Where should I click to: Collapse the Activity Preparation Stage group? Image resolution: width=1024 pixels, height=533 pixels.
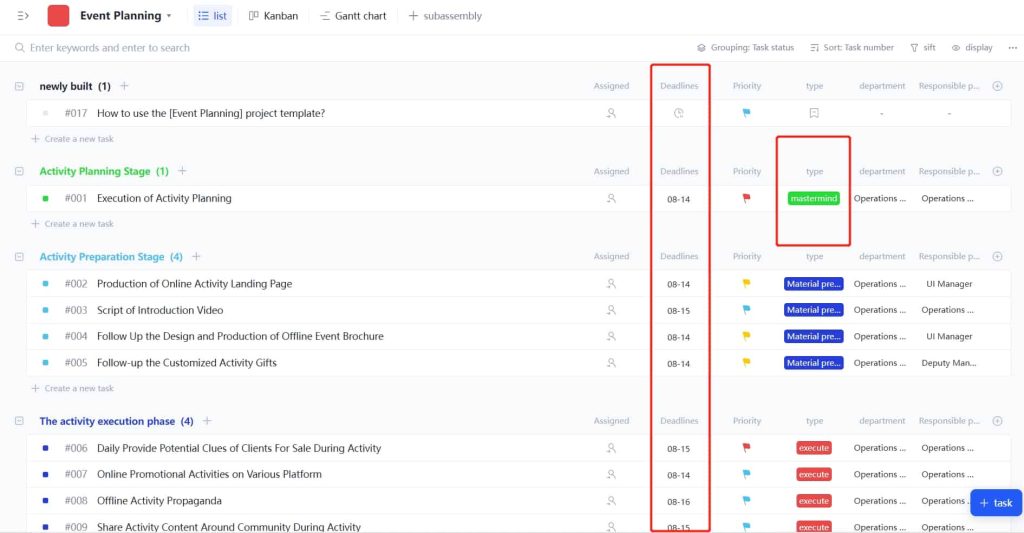(20, 257)
